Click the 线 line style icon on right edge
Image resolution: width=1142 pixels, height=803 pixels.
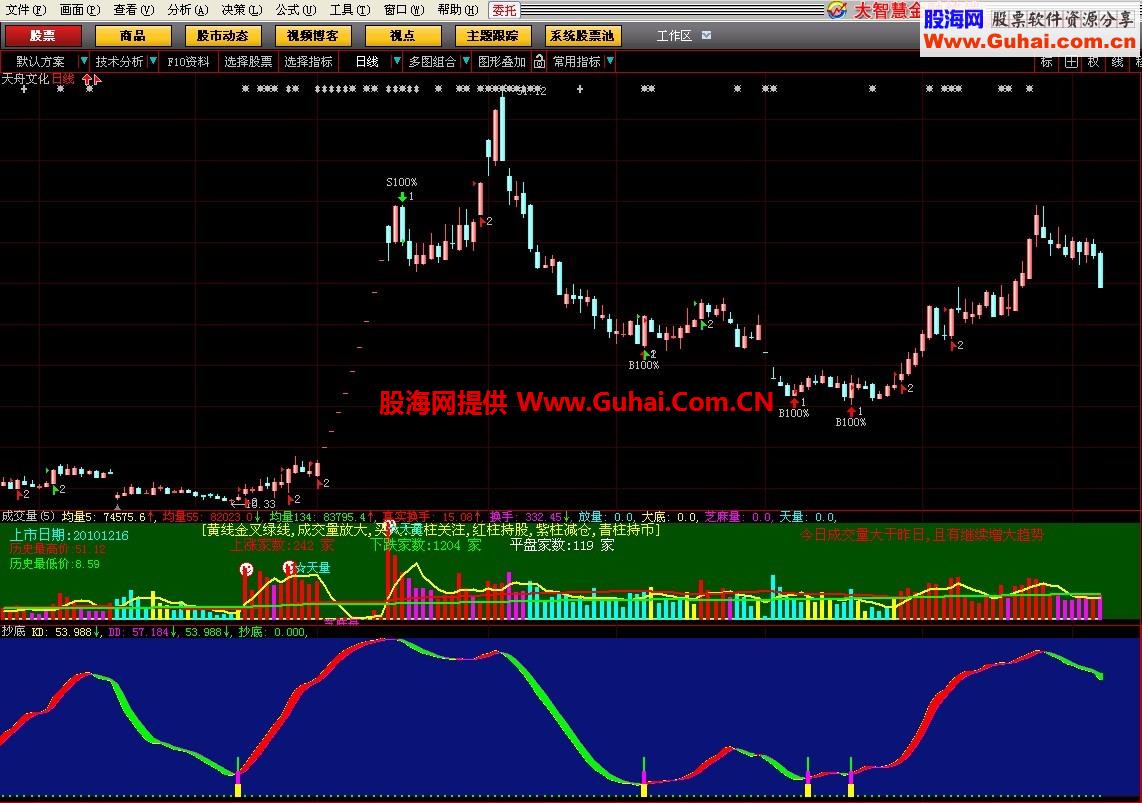click(x=1116, y=62)
